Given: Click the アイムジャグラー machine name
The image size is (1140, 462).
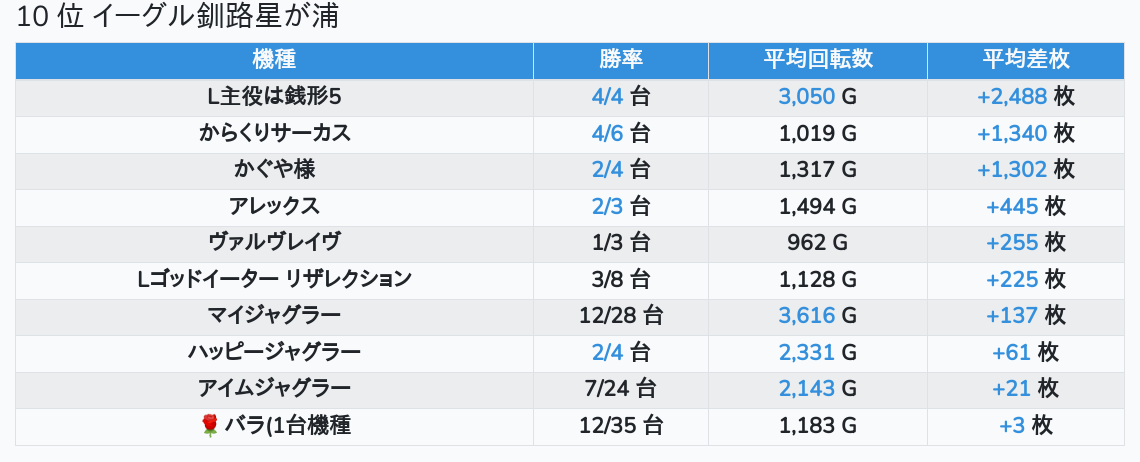Looking at the screenshot, I should (x=274, y=389).
